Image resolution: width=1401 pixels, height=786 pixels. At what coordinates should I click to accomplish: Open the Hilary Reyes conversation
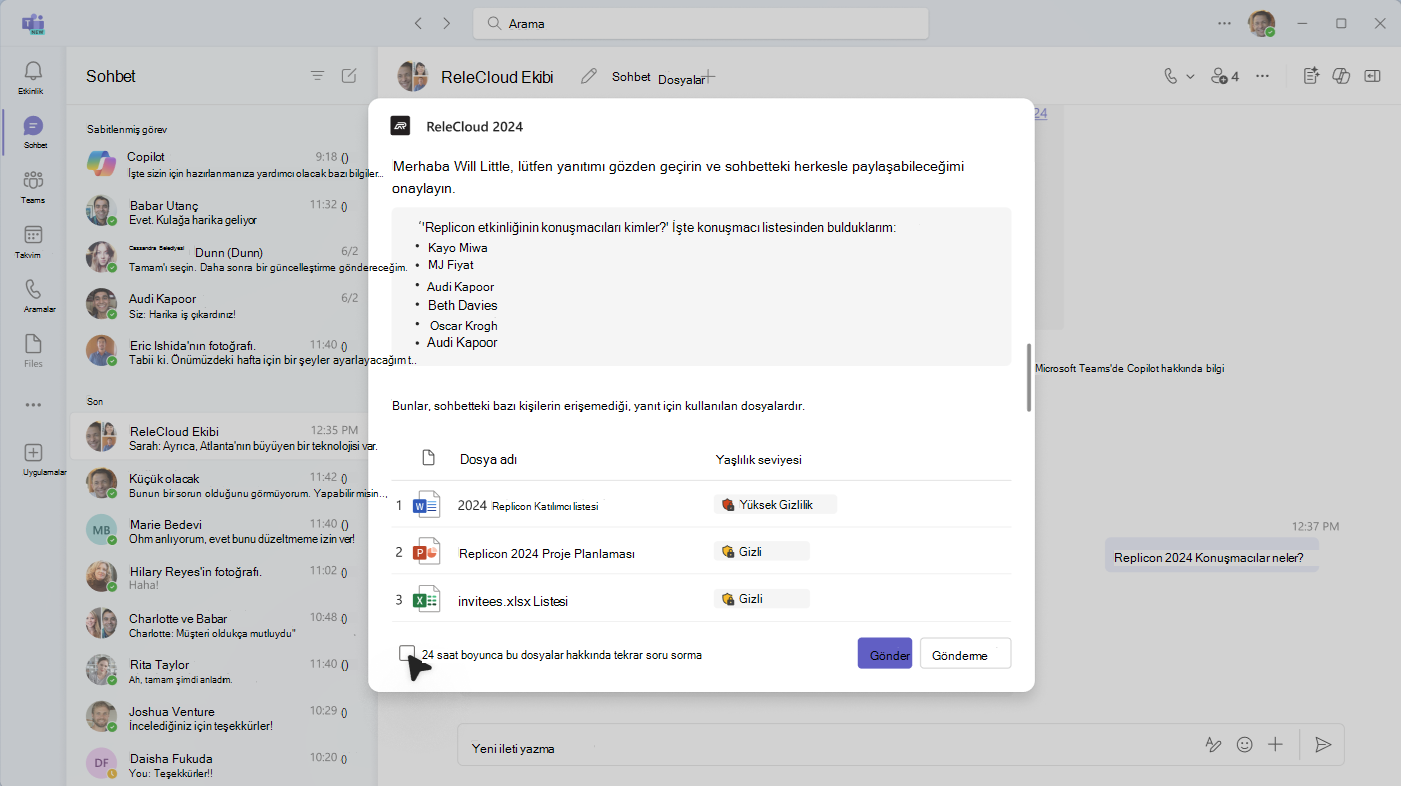[x=222, y=578]
